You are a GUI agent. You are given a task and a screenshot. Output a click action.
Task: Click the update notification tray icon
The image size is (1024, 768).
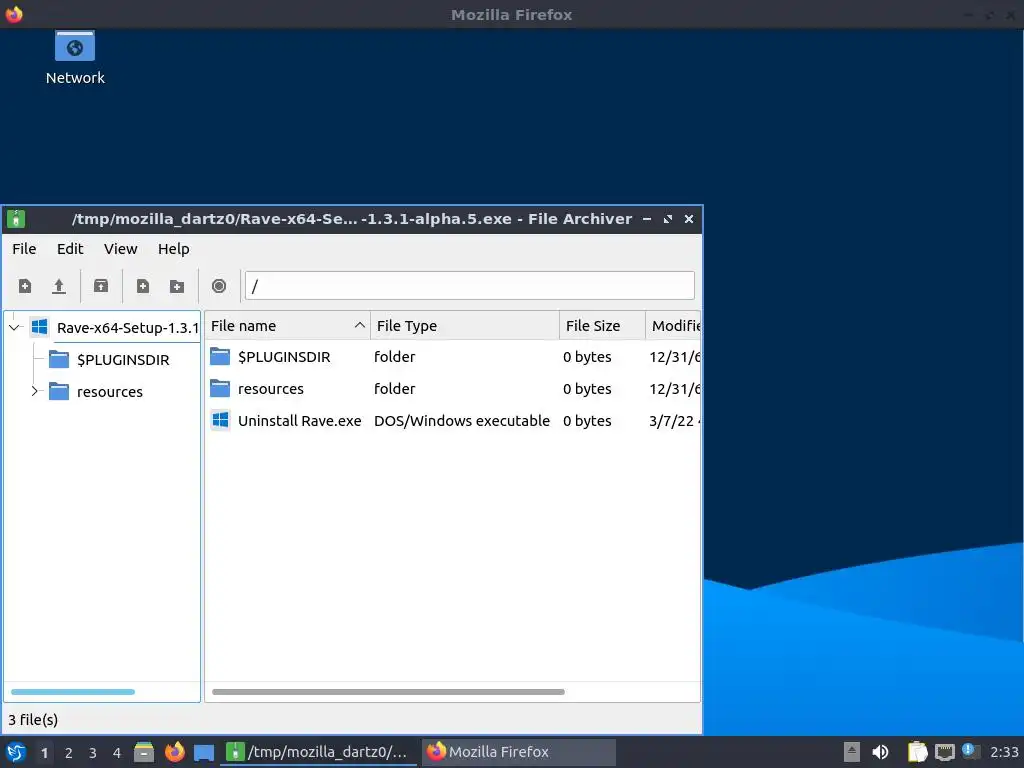point(970,751)
